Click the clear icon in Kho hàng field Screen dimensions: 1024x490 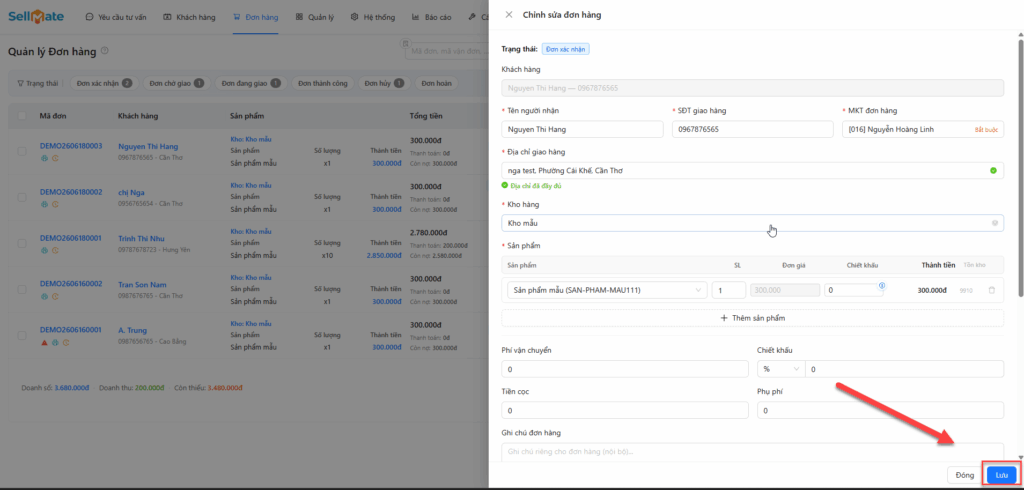coord(995,223)
